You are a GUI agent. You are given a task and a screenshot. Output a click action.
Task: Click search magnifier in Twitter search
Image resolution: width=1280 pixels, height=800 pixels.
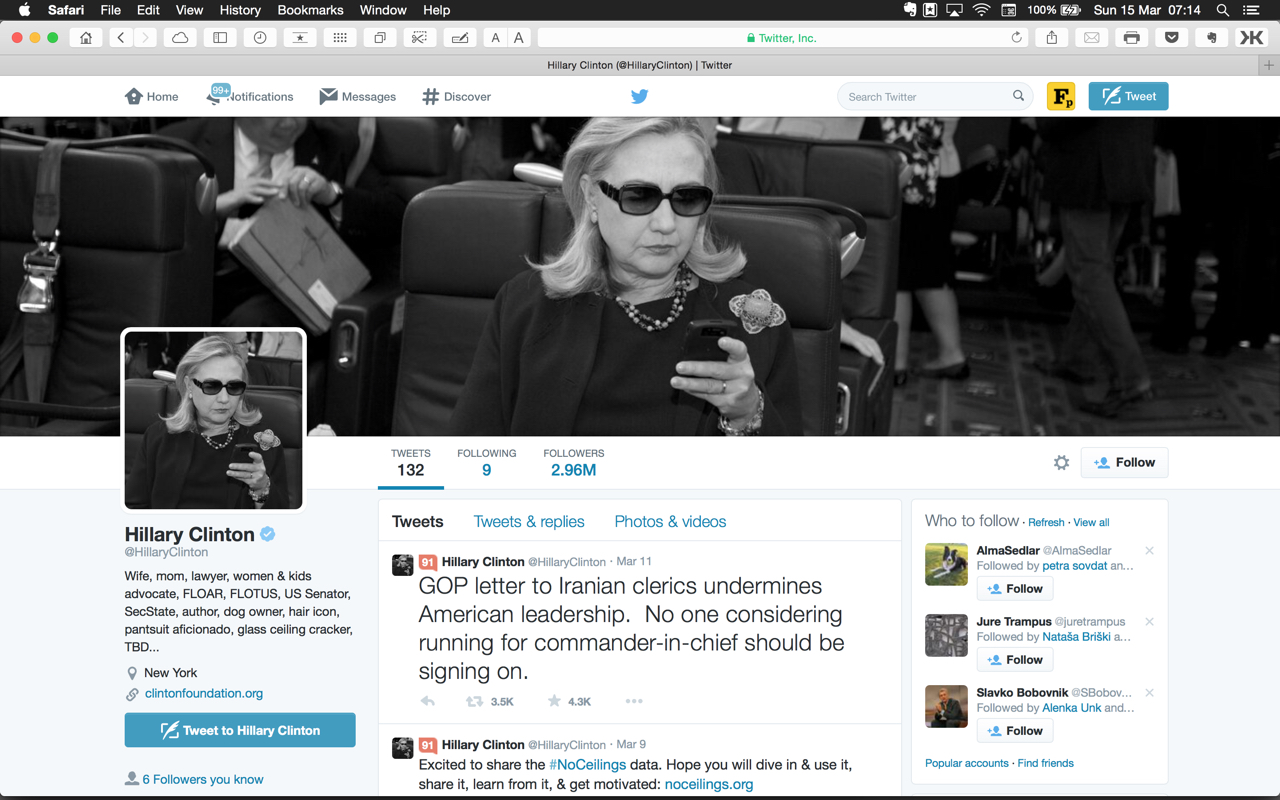[x=1018, y=96]
